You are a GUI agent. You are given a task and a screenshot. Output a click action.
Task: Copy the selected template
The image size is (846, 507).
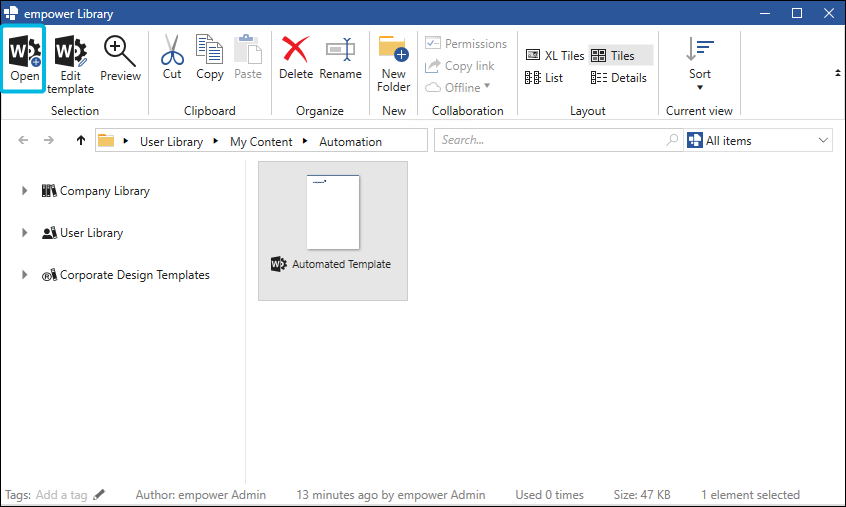pyautogui.click(x=209, y=58)
